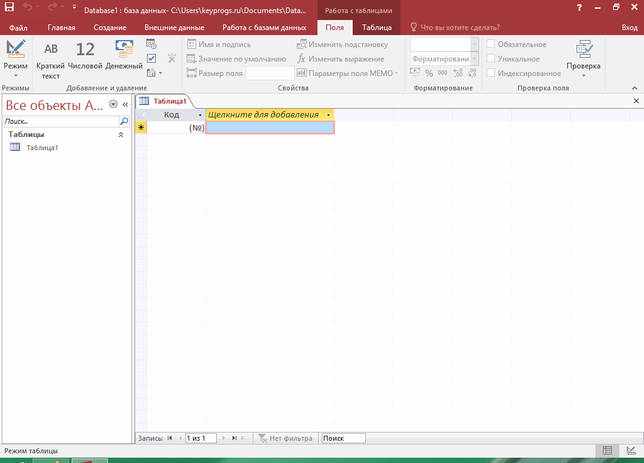Switch to the Таблица ribbon tab

(x=377, y=28)
